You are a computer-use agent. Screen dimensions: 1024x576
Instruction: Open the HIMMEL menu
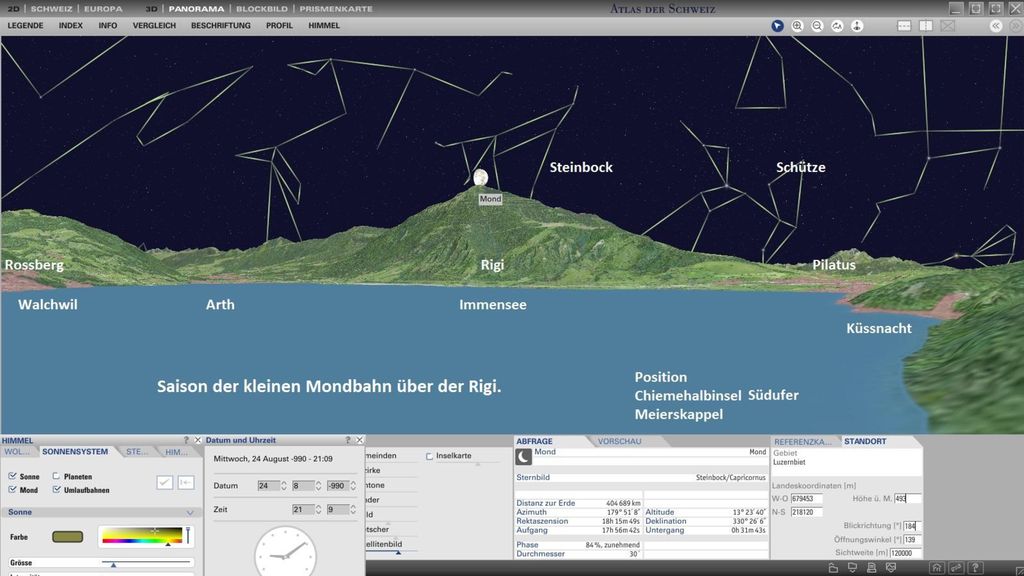click(324, 25)
